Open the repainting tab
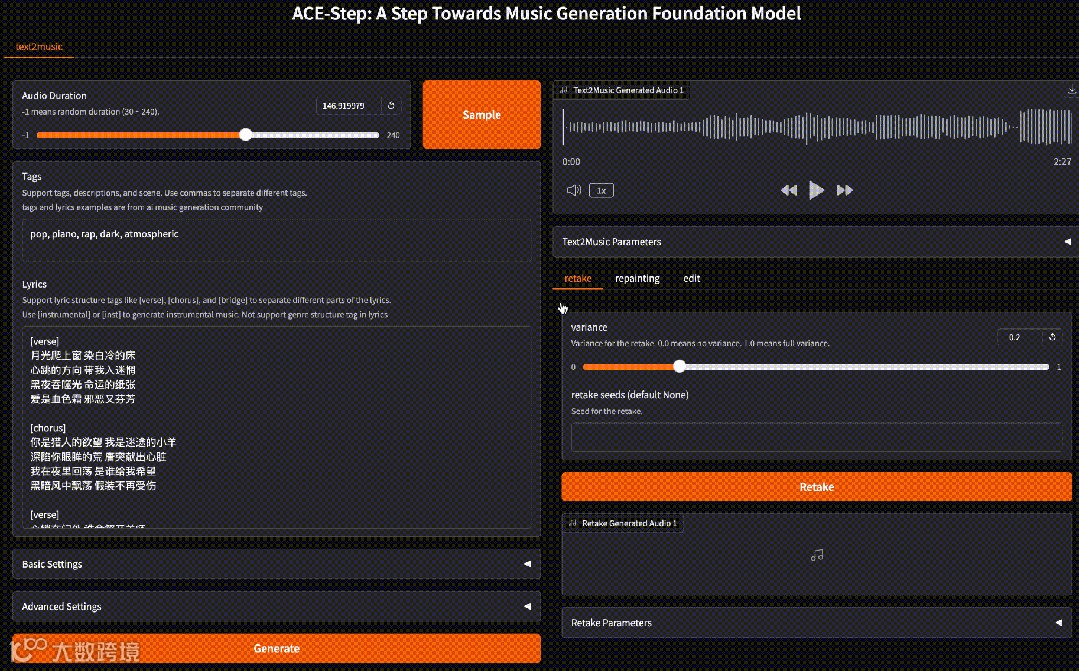 637,278
